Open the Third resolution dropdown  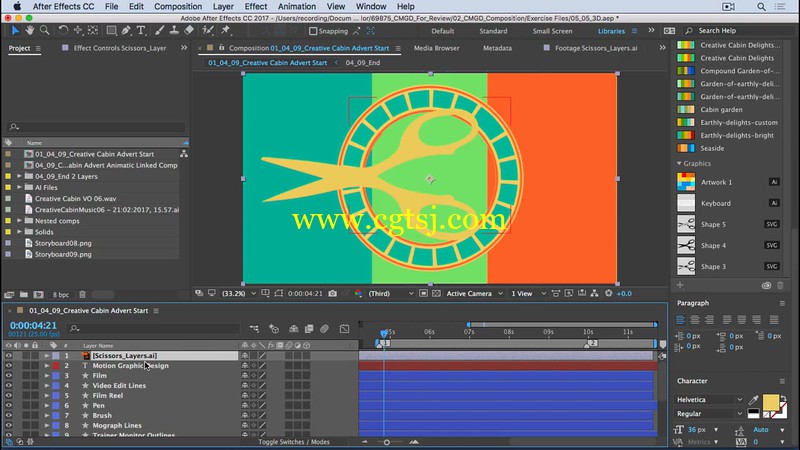pyautogui.click(x=391, y=293)
